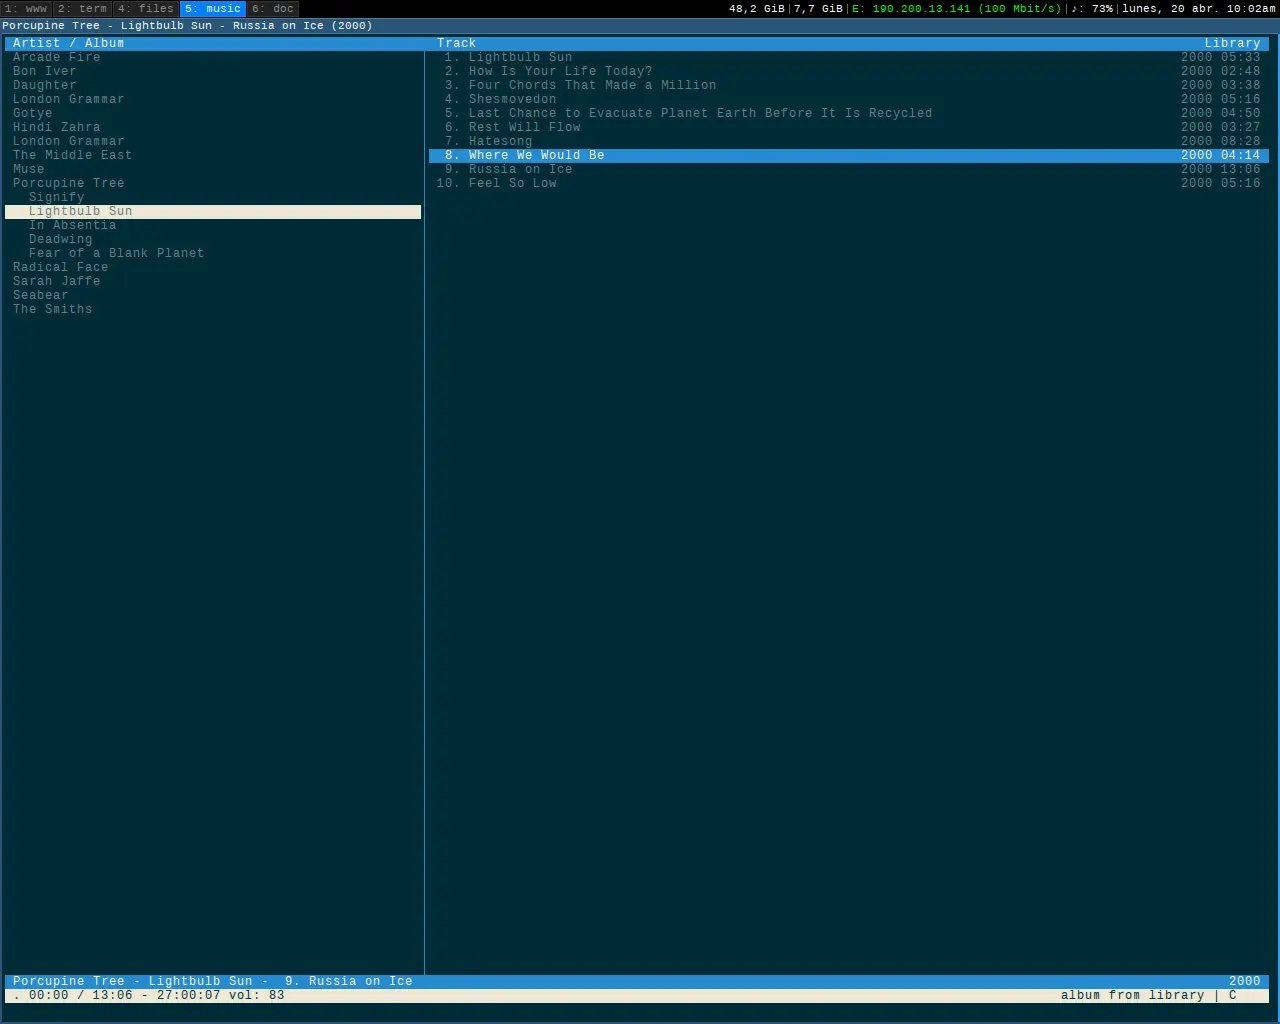Go to the 6: doc workspace

[273, 9]
